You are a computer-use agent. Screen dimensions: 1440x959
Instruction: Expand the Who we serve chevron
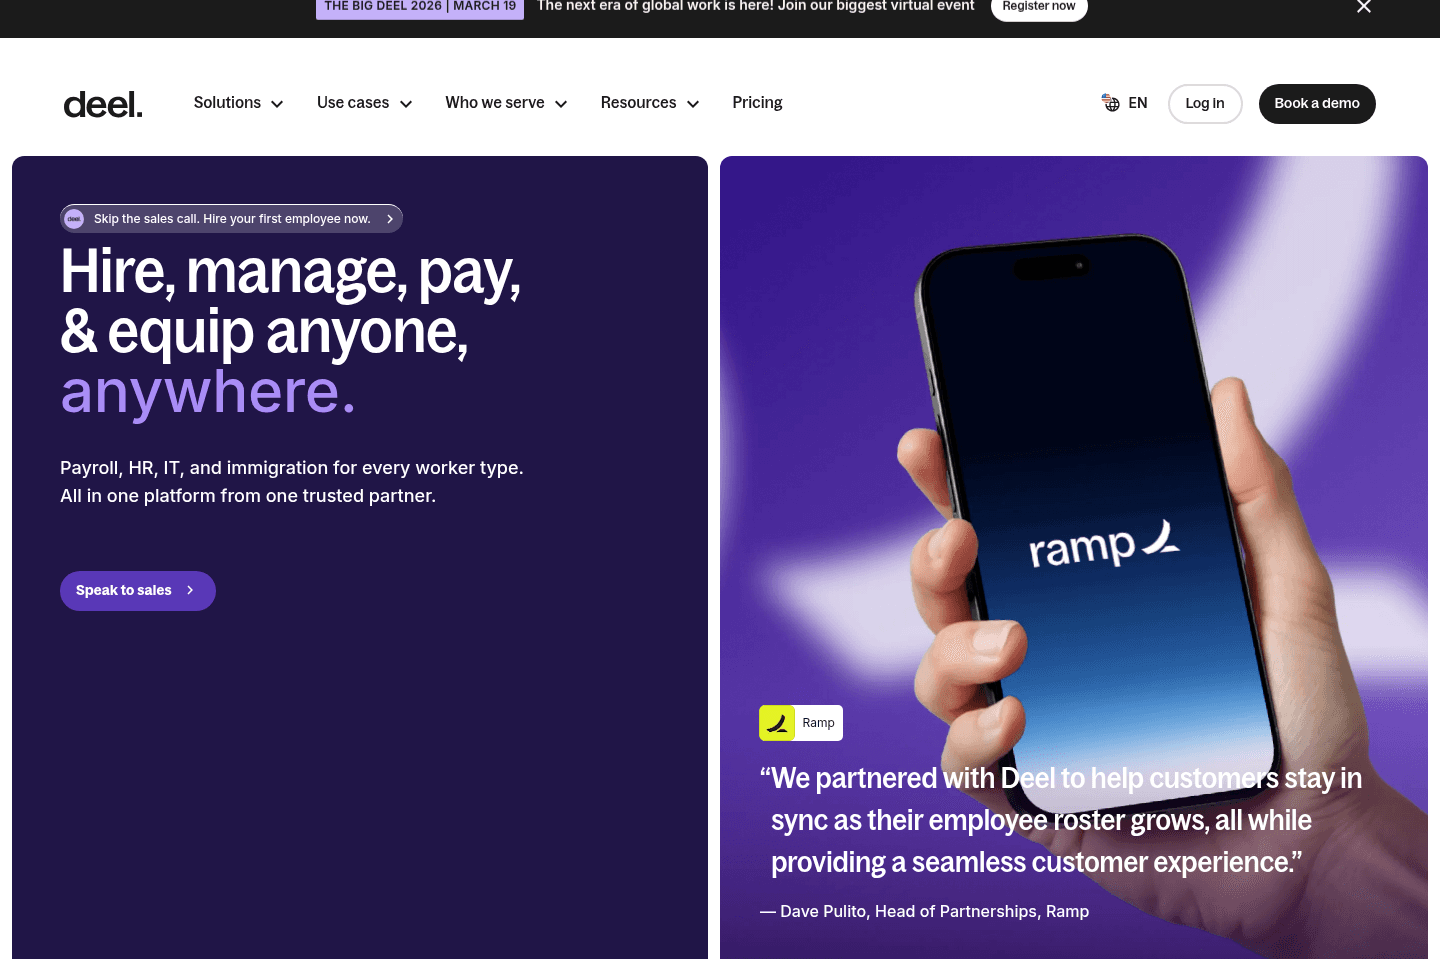pos(561,104)
